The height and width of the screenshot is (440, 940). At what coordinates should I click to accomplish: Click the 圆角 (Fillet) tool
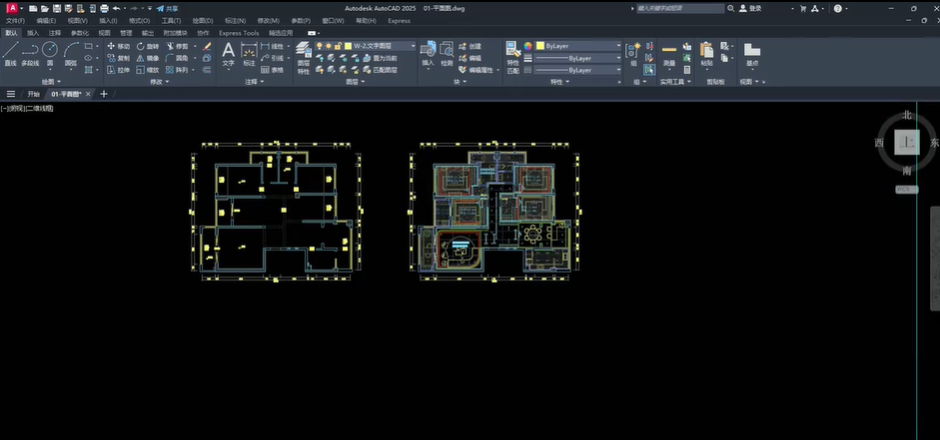pos(177,58)
